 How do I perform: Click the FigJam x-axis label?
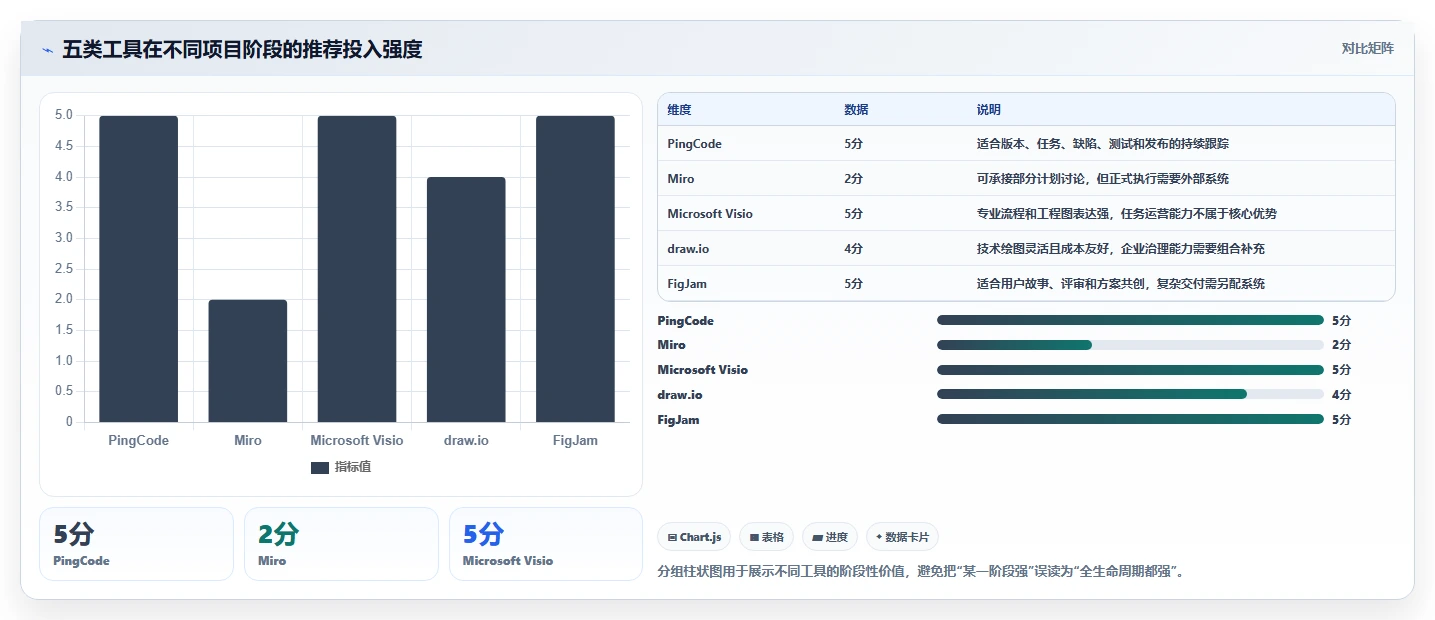[575, 440]
